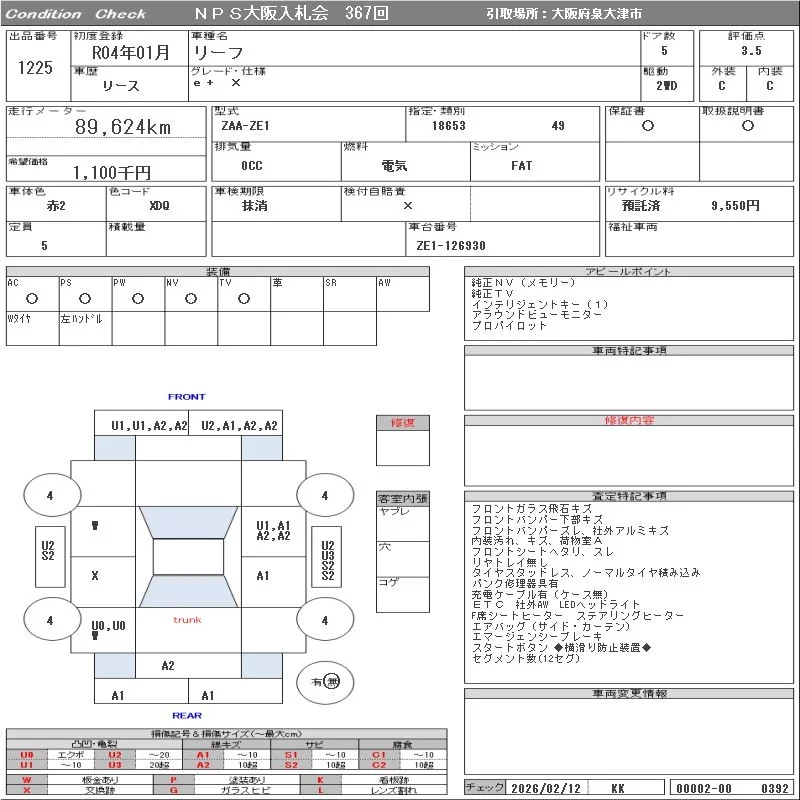Screen dimensions: 800x800
Task: Click the 修復 header box beside the diagram
Action: coord(403,423)
